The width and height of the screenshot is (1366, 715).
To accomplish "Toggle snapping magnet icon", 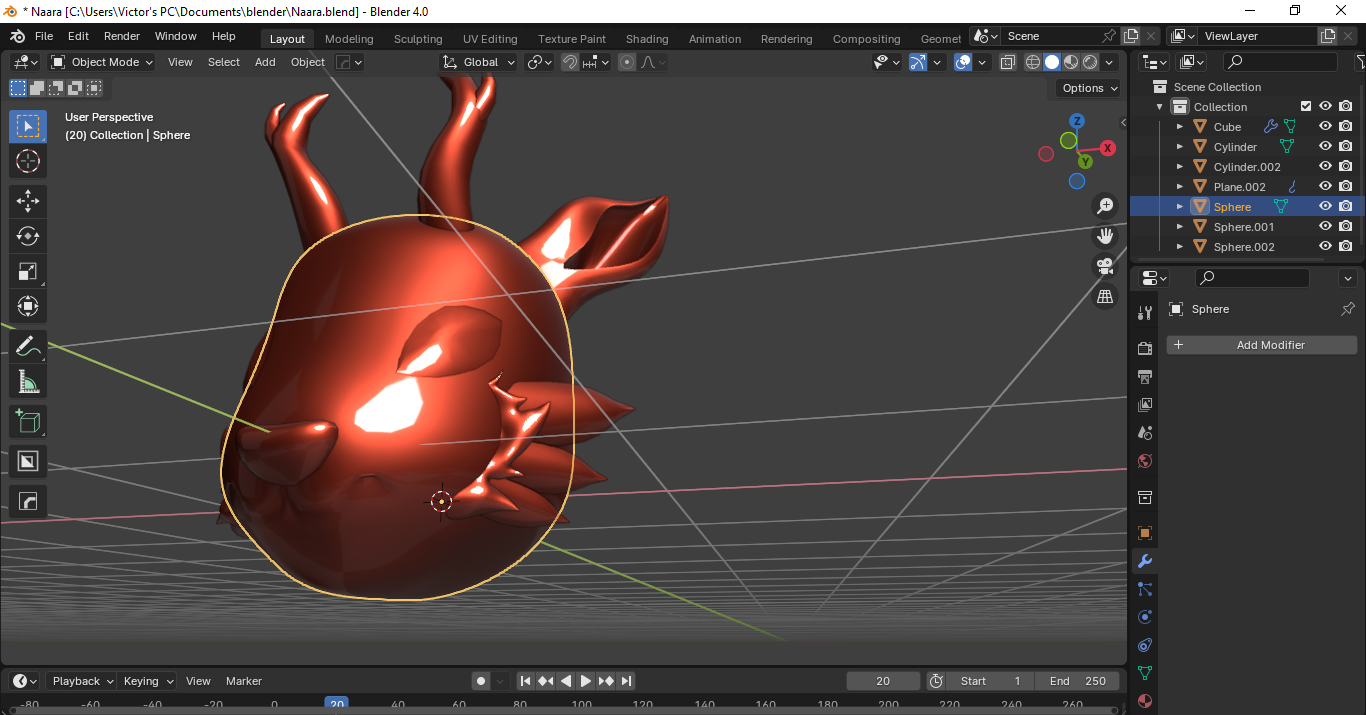I will 569,62.
